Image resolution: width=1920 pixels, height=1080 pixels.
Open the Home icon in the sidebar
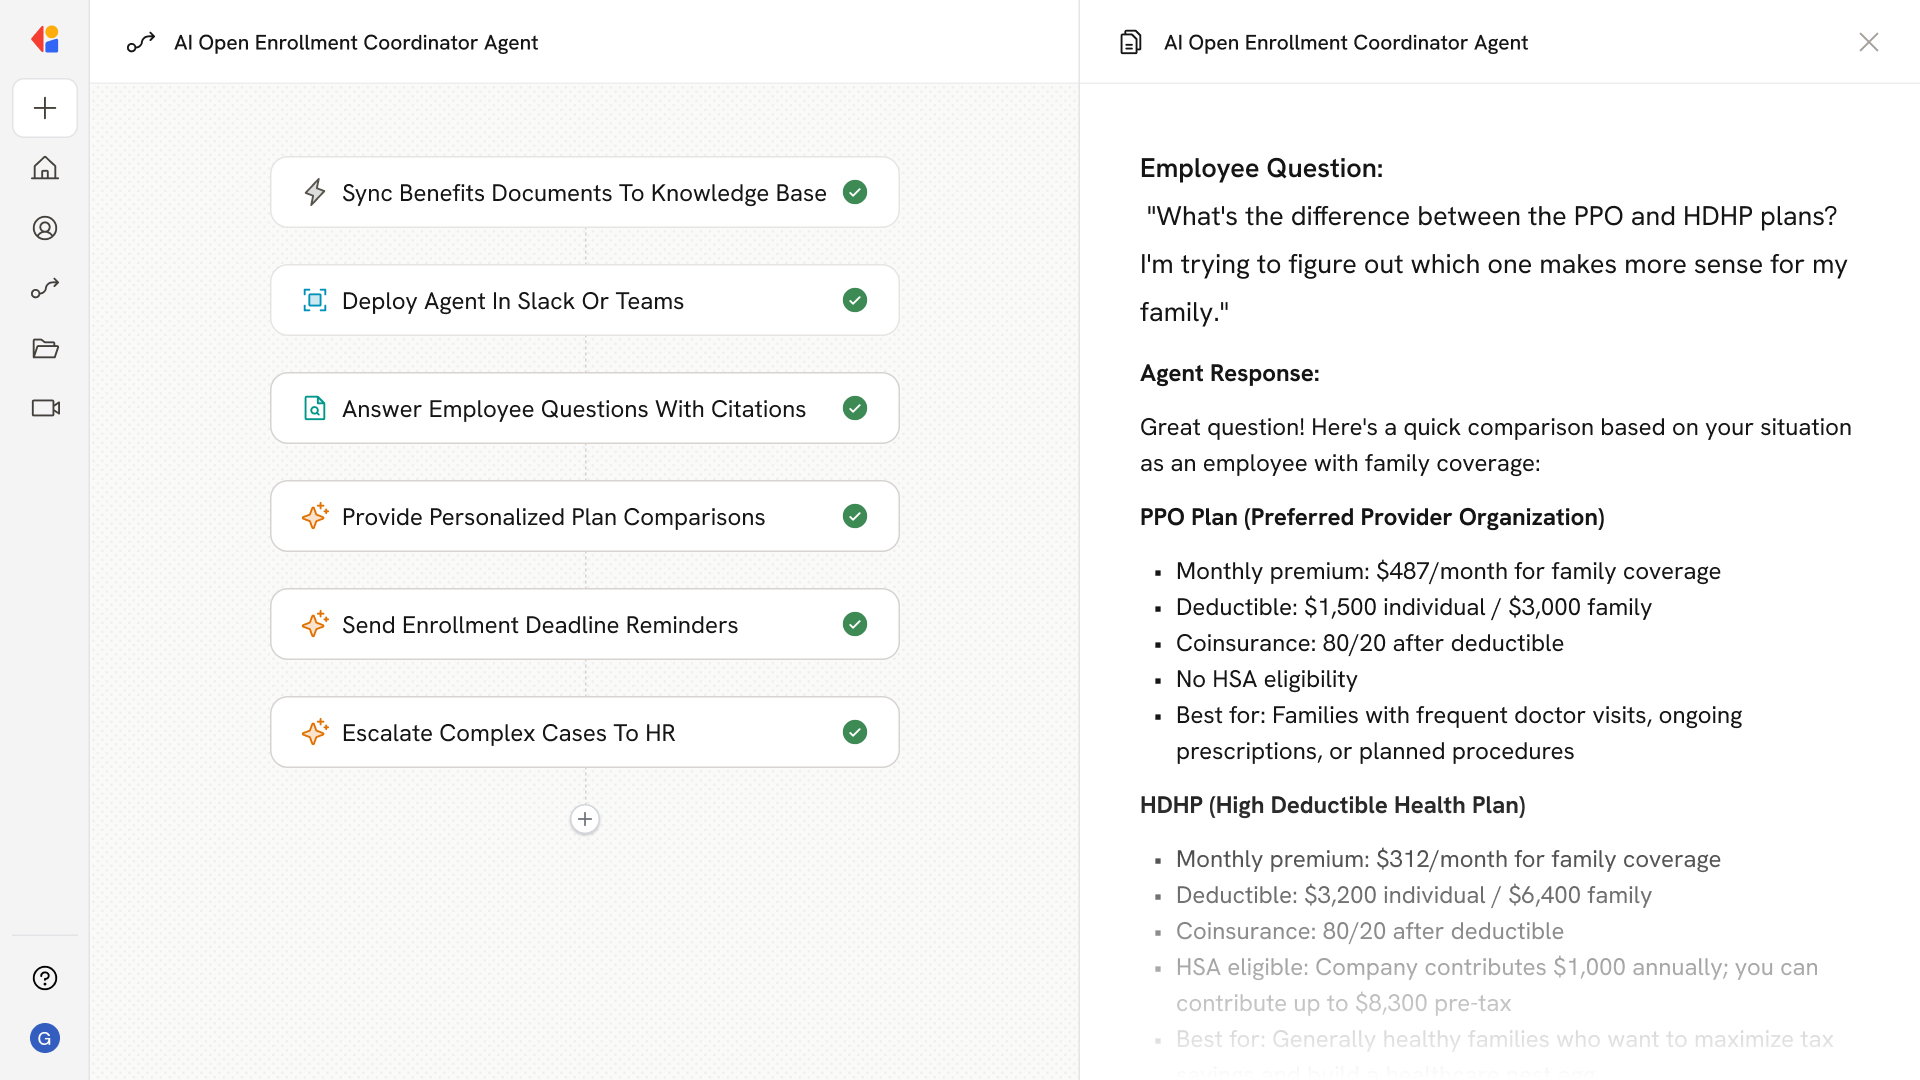click(45, 168)
